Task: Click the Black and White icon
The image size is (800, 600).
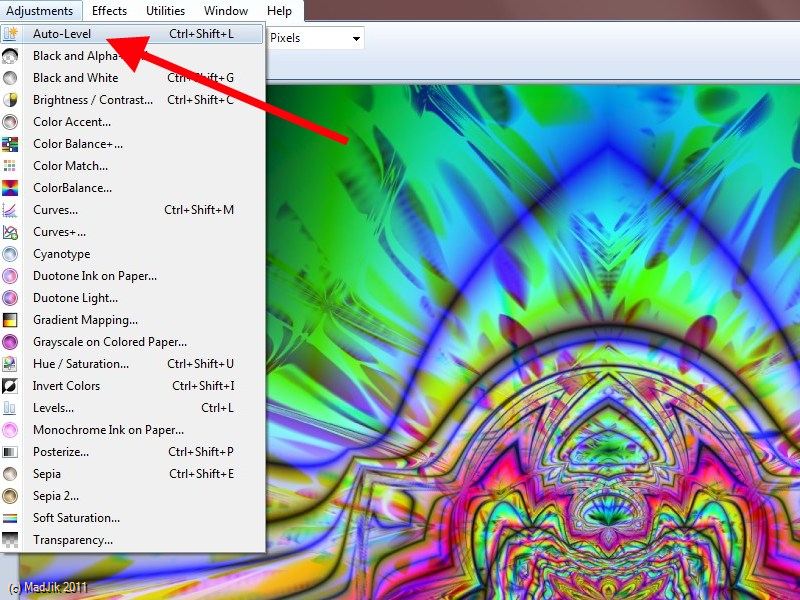Action: [10, 78]
